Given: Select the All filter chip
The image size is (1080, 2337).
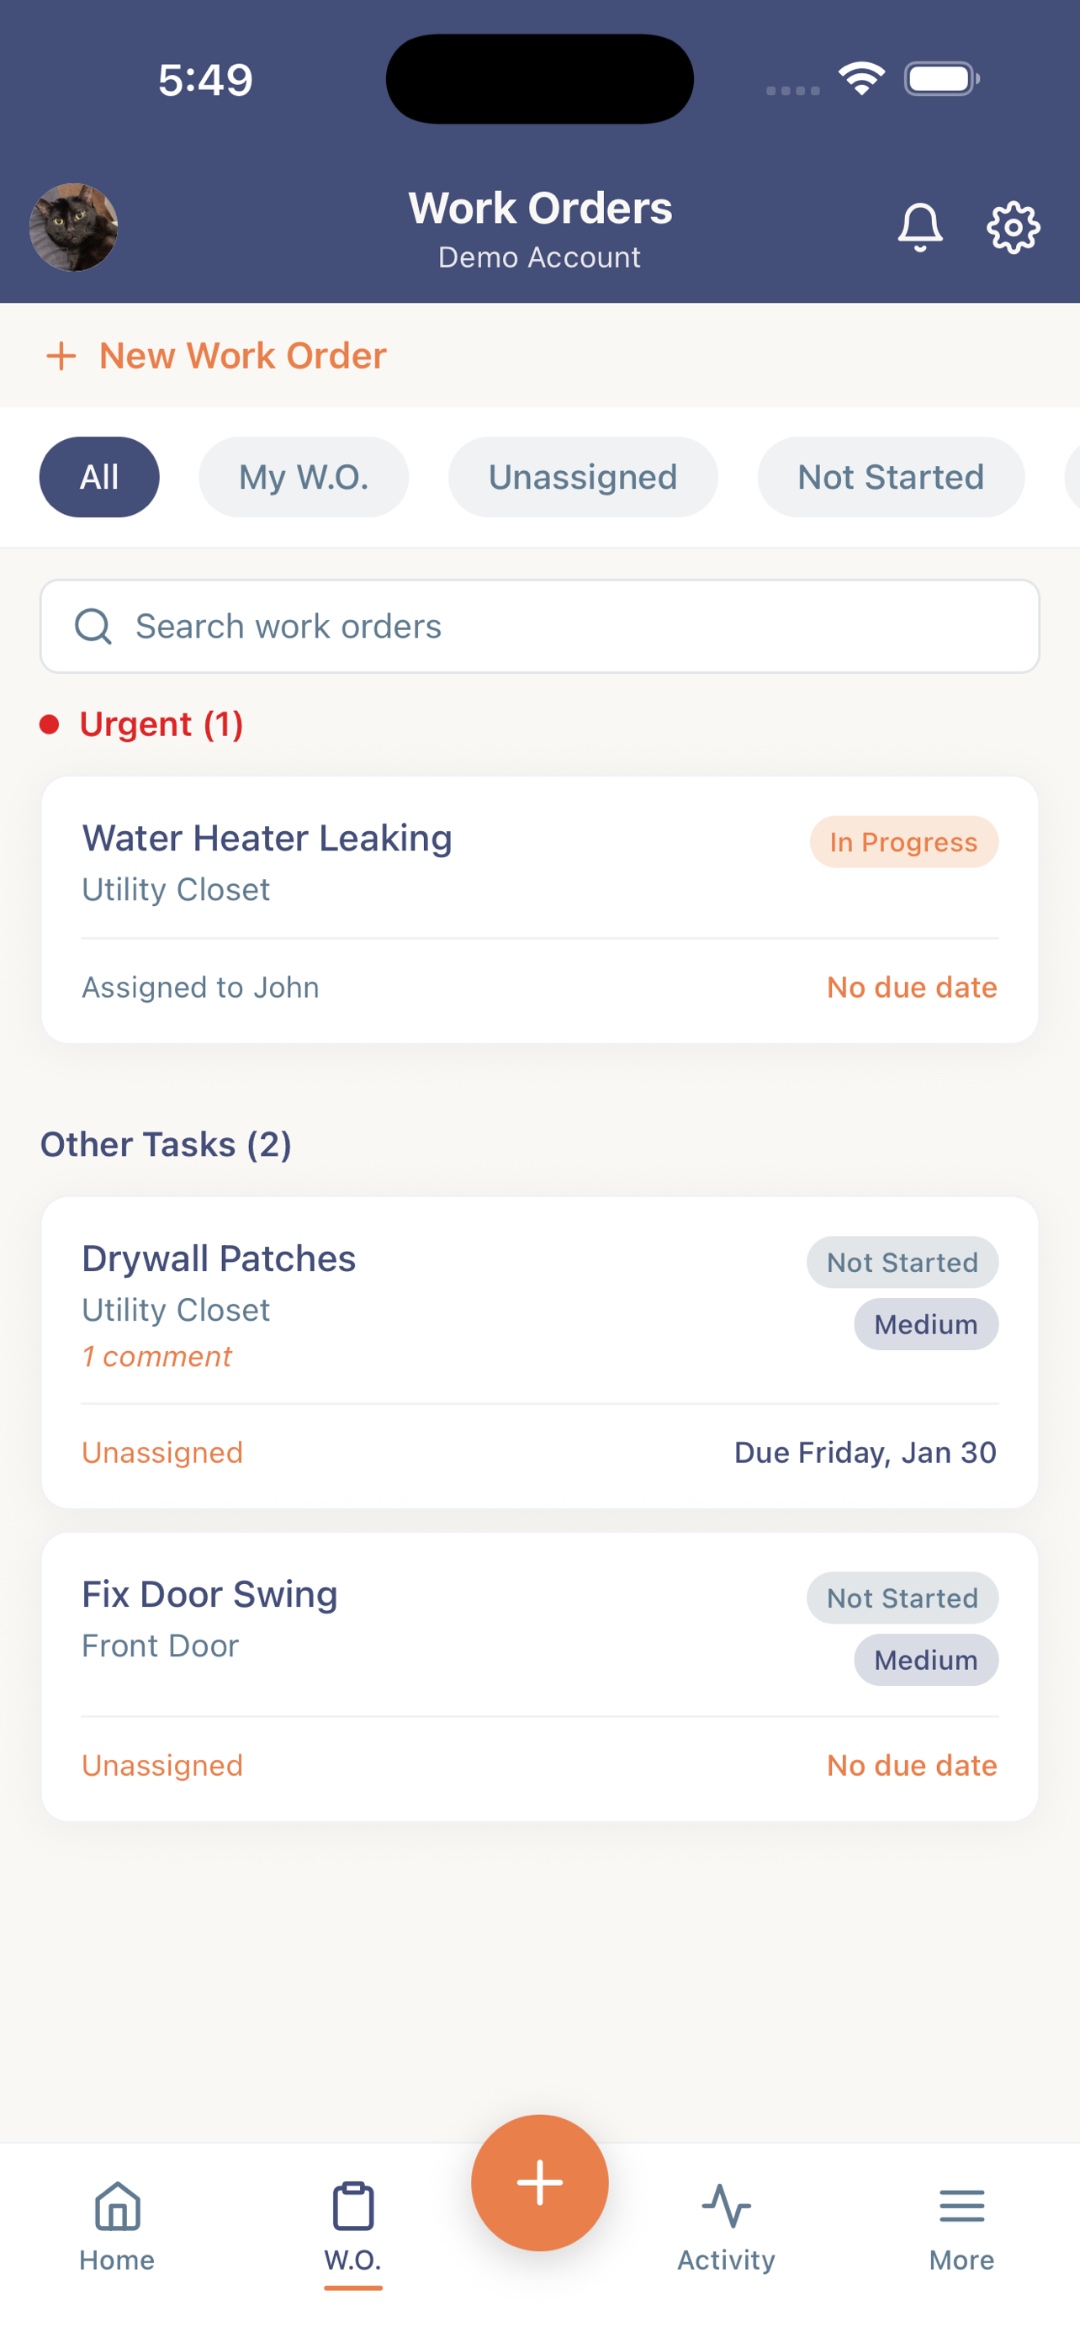Looking at the screenshot, I should [x=99, y=477].
